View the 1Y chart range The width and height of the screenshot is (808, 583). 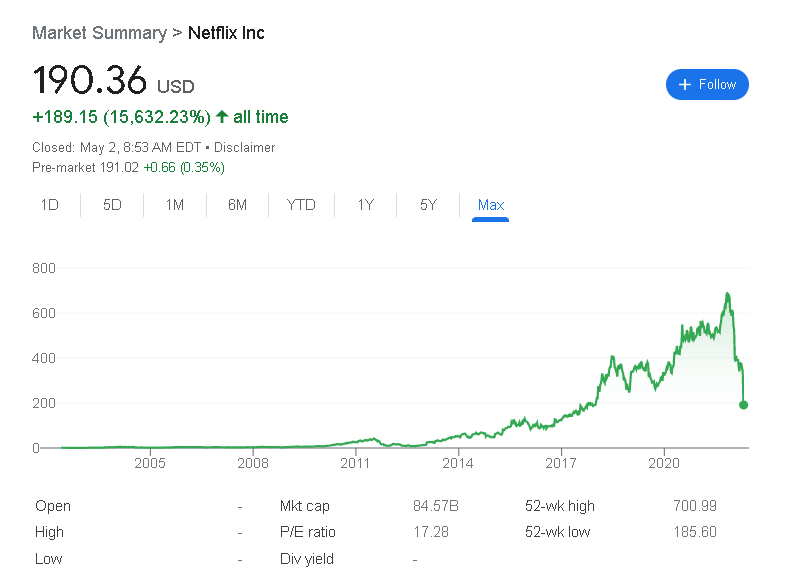[366, 205]
